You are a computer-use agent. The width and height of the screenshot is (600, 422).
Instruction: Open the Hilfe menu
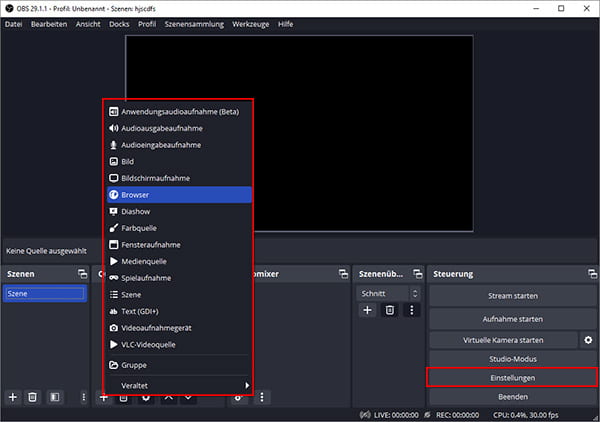285,24
